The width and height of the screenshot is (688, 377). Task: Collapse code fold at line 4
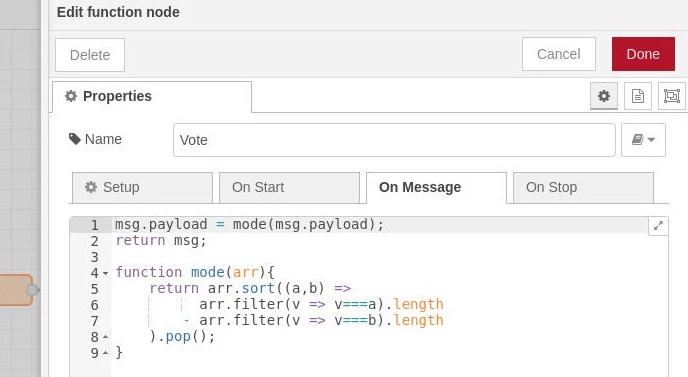pos(106,273)
